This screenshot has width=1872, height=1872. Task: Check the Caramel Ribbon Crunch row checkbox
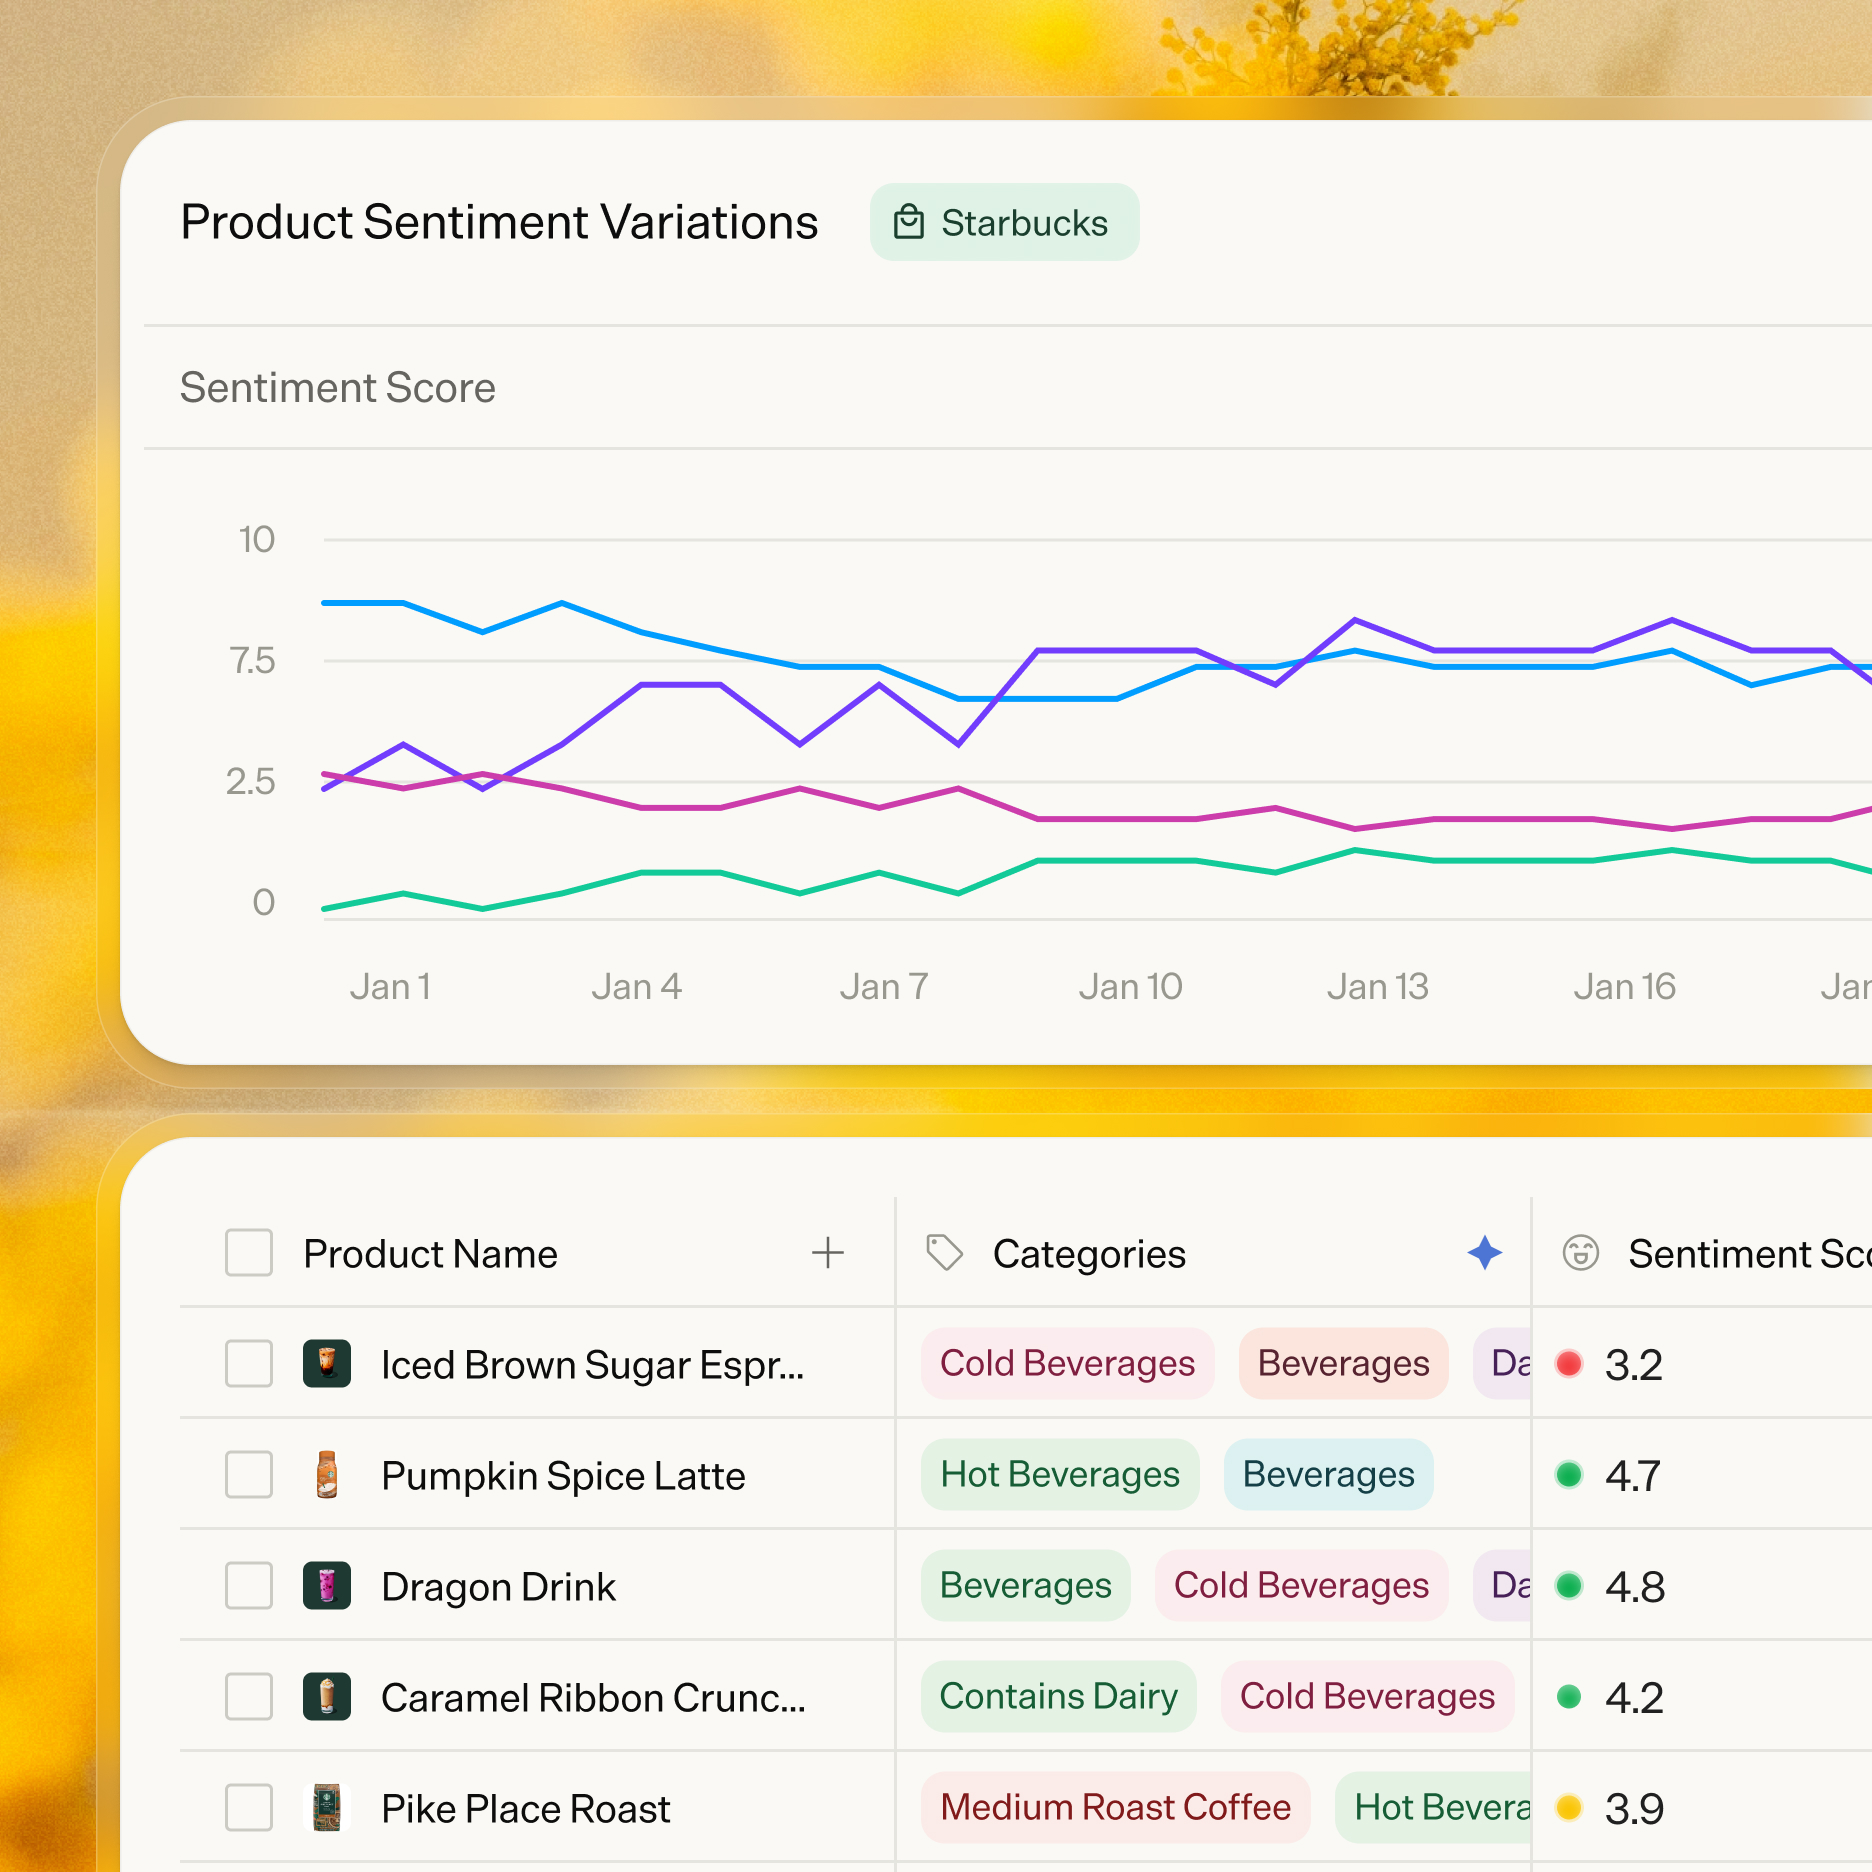click(249, 1697)
